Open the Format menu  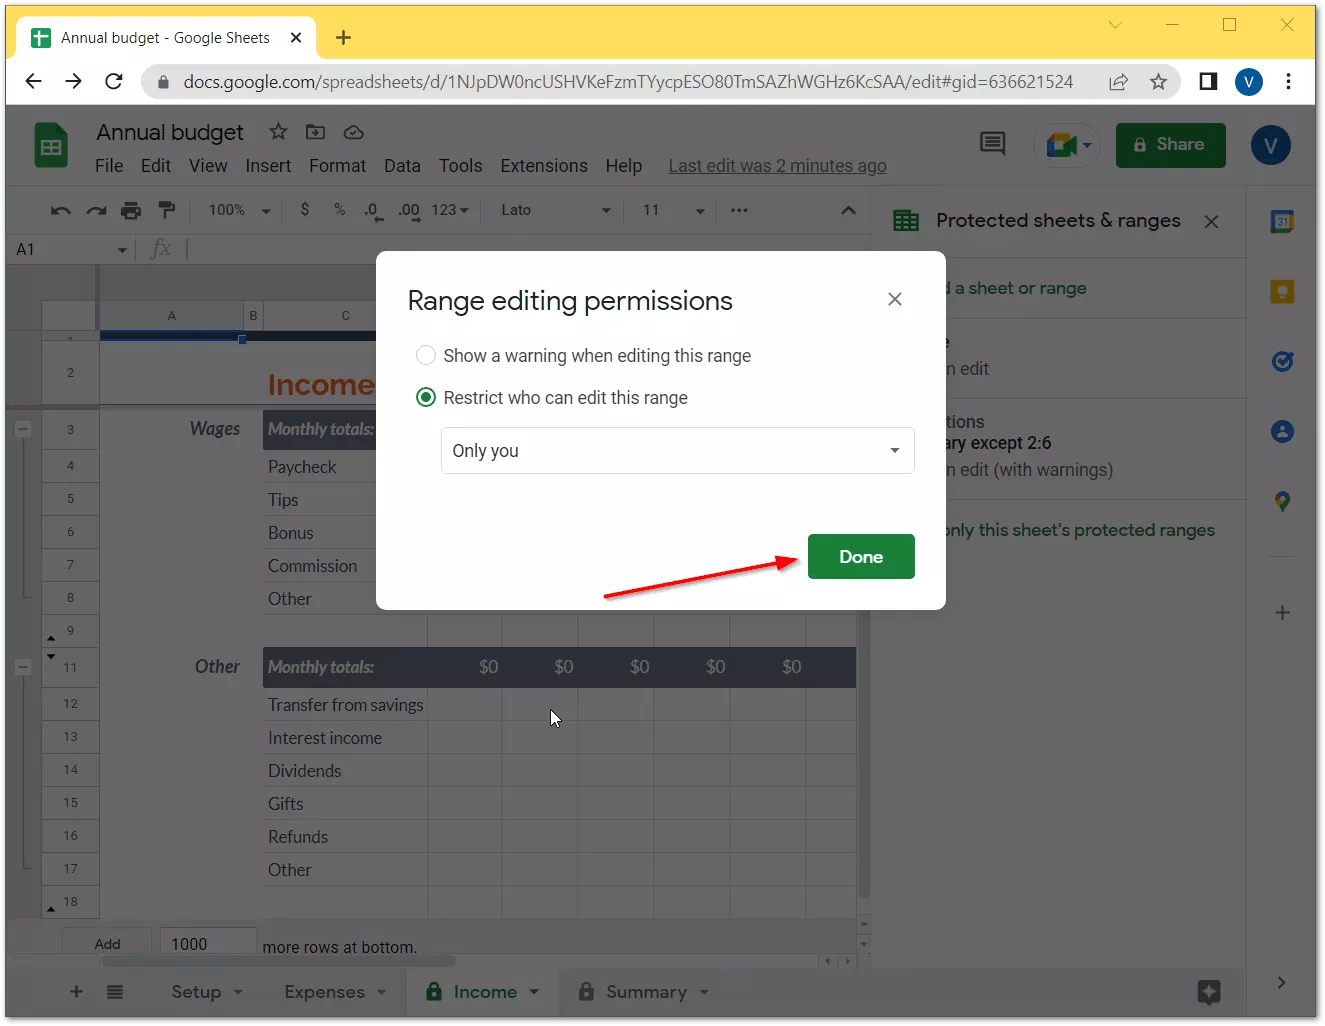[x=337, y=166]
